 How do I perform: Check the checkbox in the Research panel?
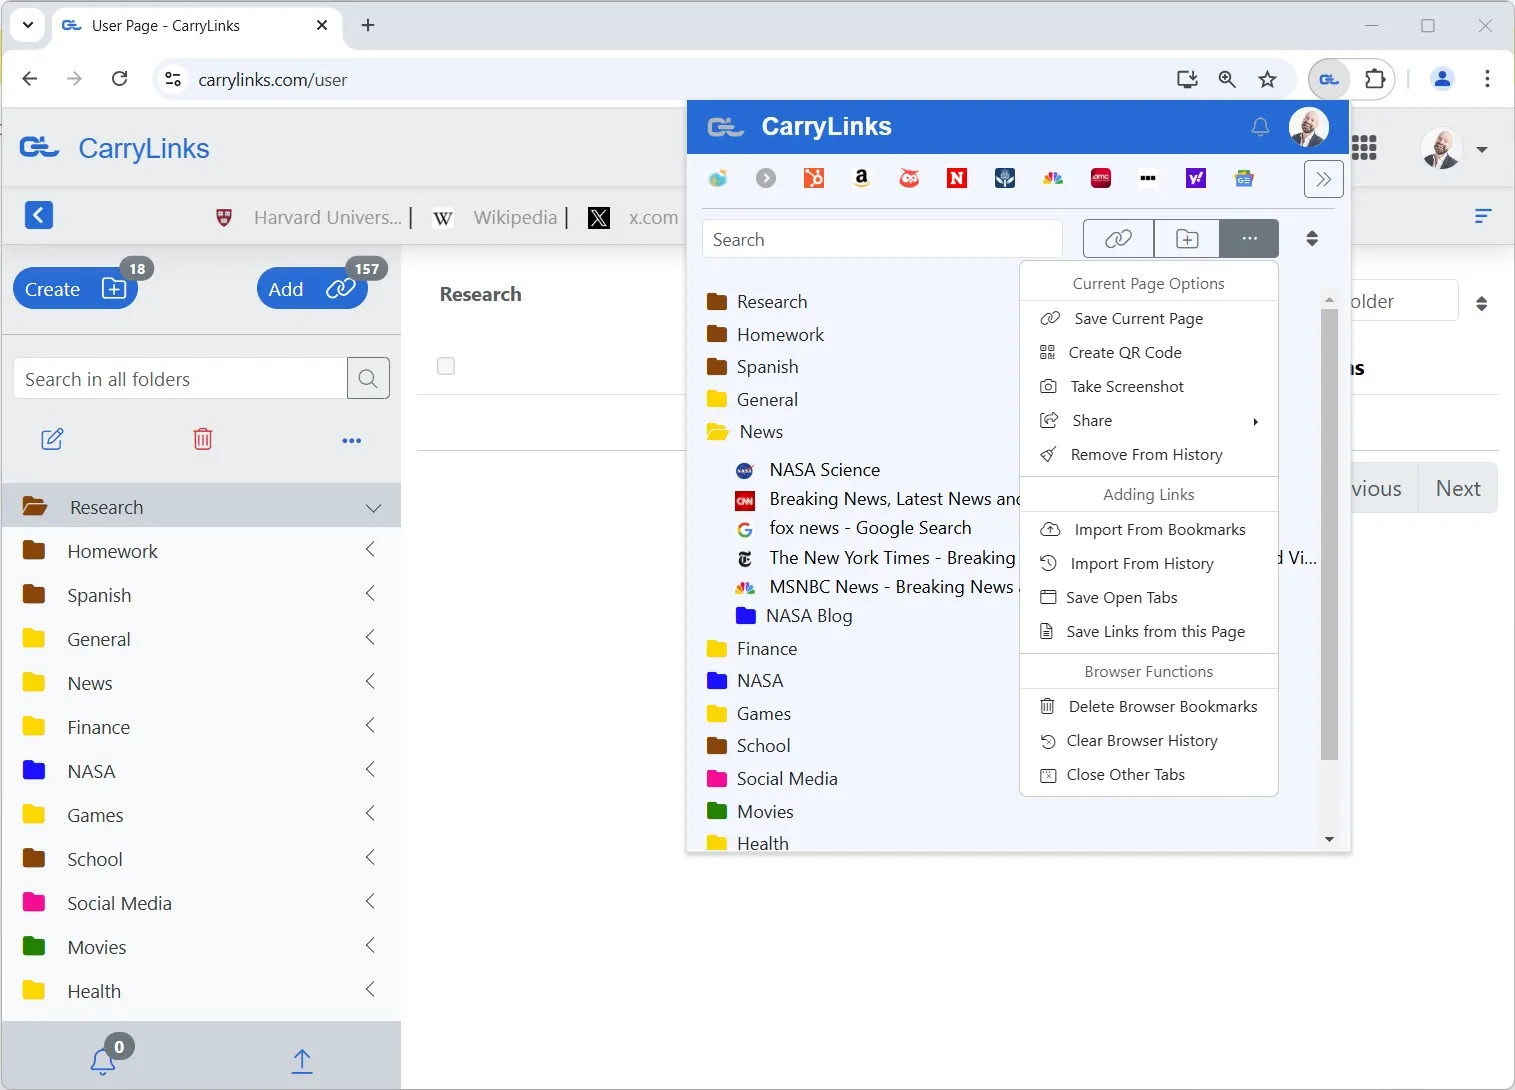coord(446,366)
